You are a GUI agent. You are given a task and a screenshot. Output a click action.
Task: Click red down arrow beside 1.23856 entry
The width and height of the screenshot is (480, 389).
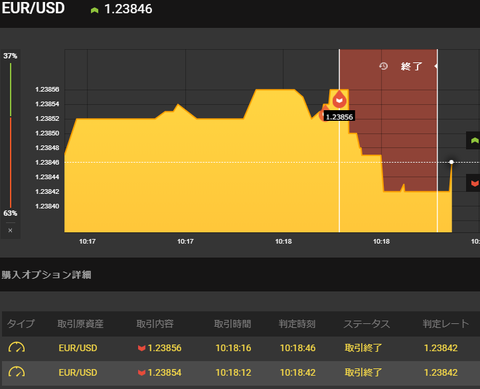pos(142,348)
